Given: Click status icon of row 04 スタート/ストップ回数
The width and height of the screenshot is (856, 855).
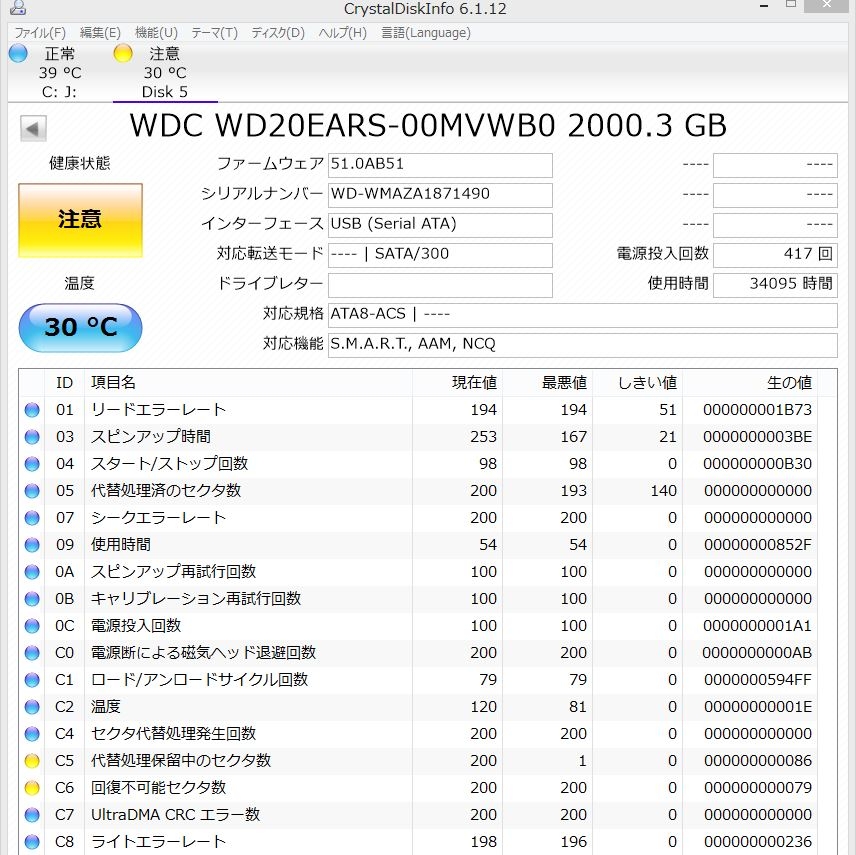Looking at the screenshot, I should 32,464.
